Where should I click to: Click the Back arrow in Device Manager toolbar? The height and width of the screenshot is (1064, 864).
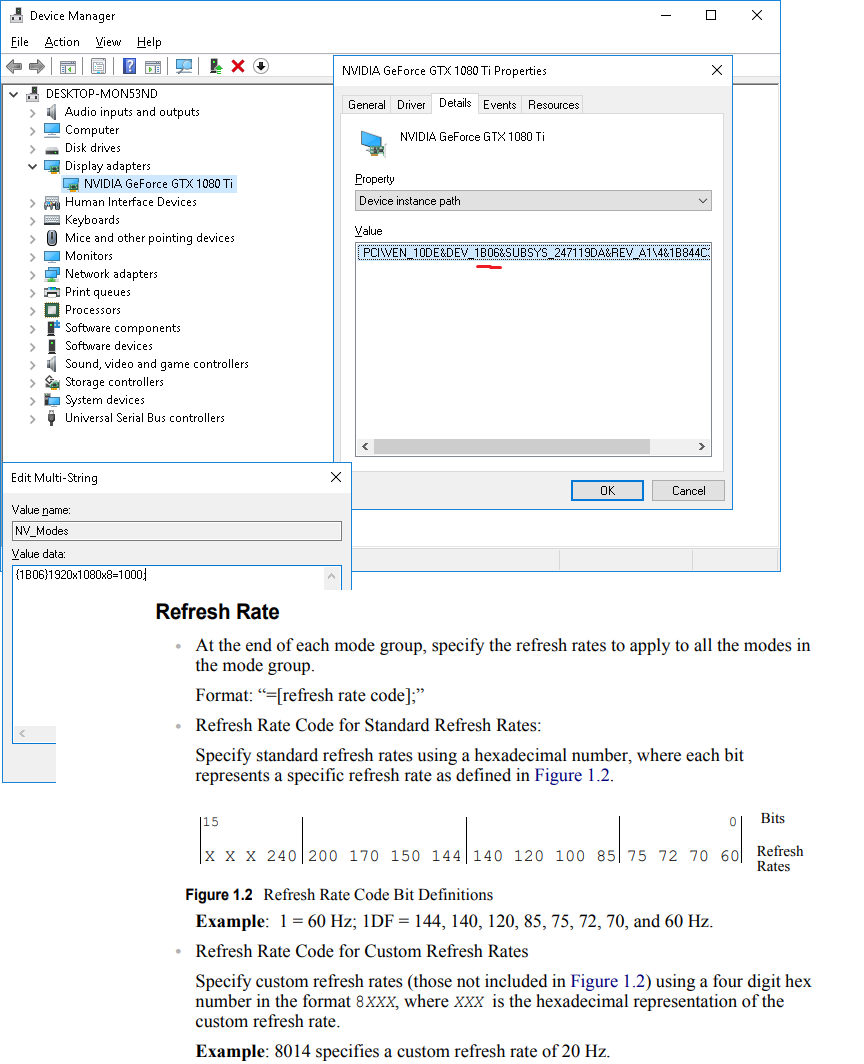(14, 66)
